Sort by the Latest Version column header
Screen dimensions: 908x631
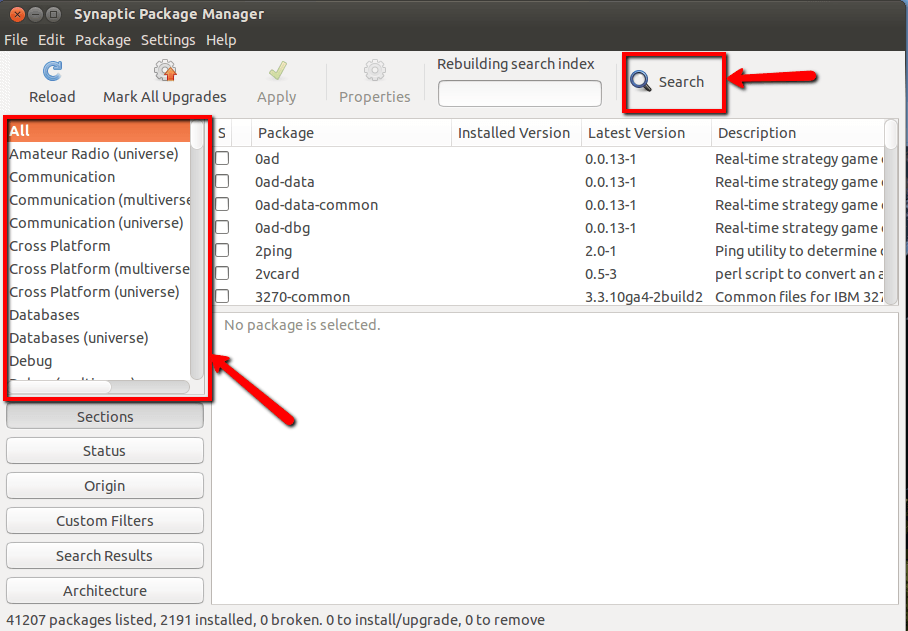coord(636,133)
